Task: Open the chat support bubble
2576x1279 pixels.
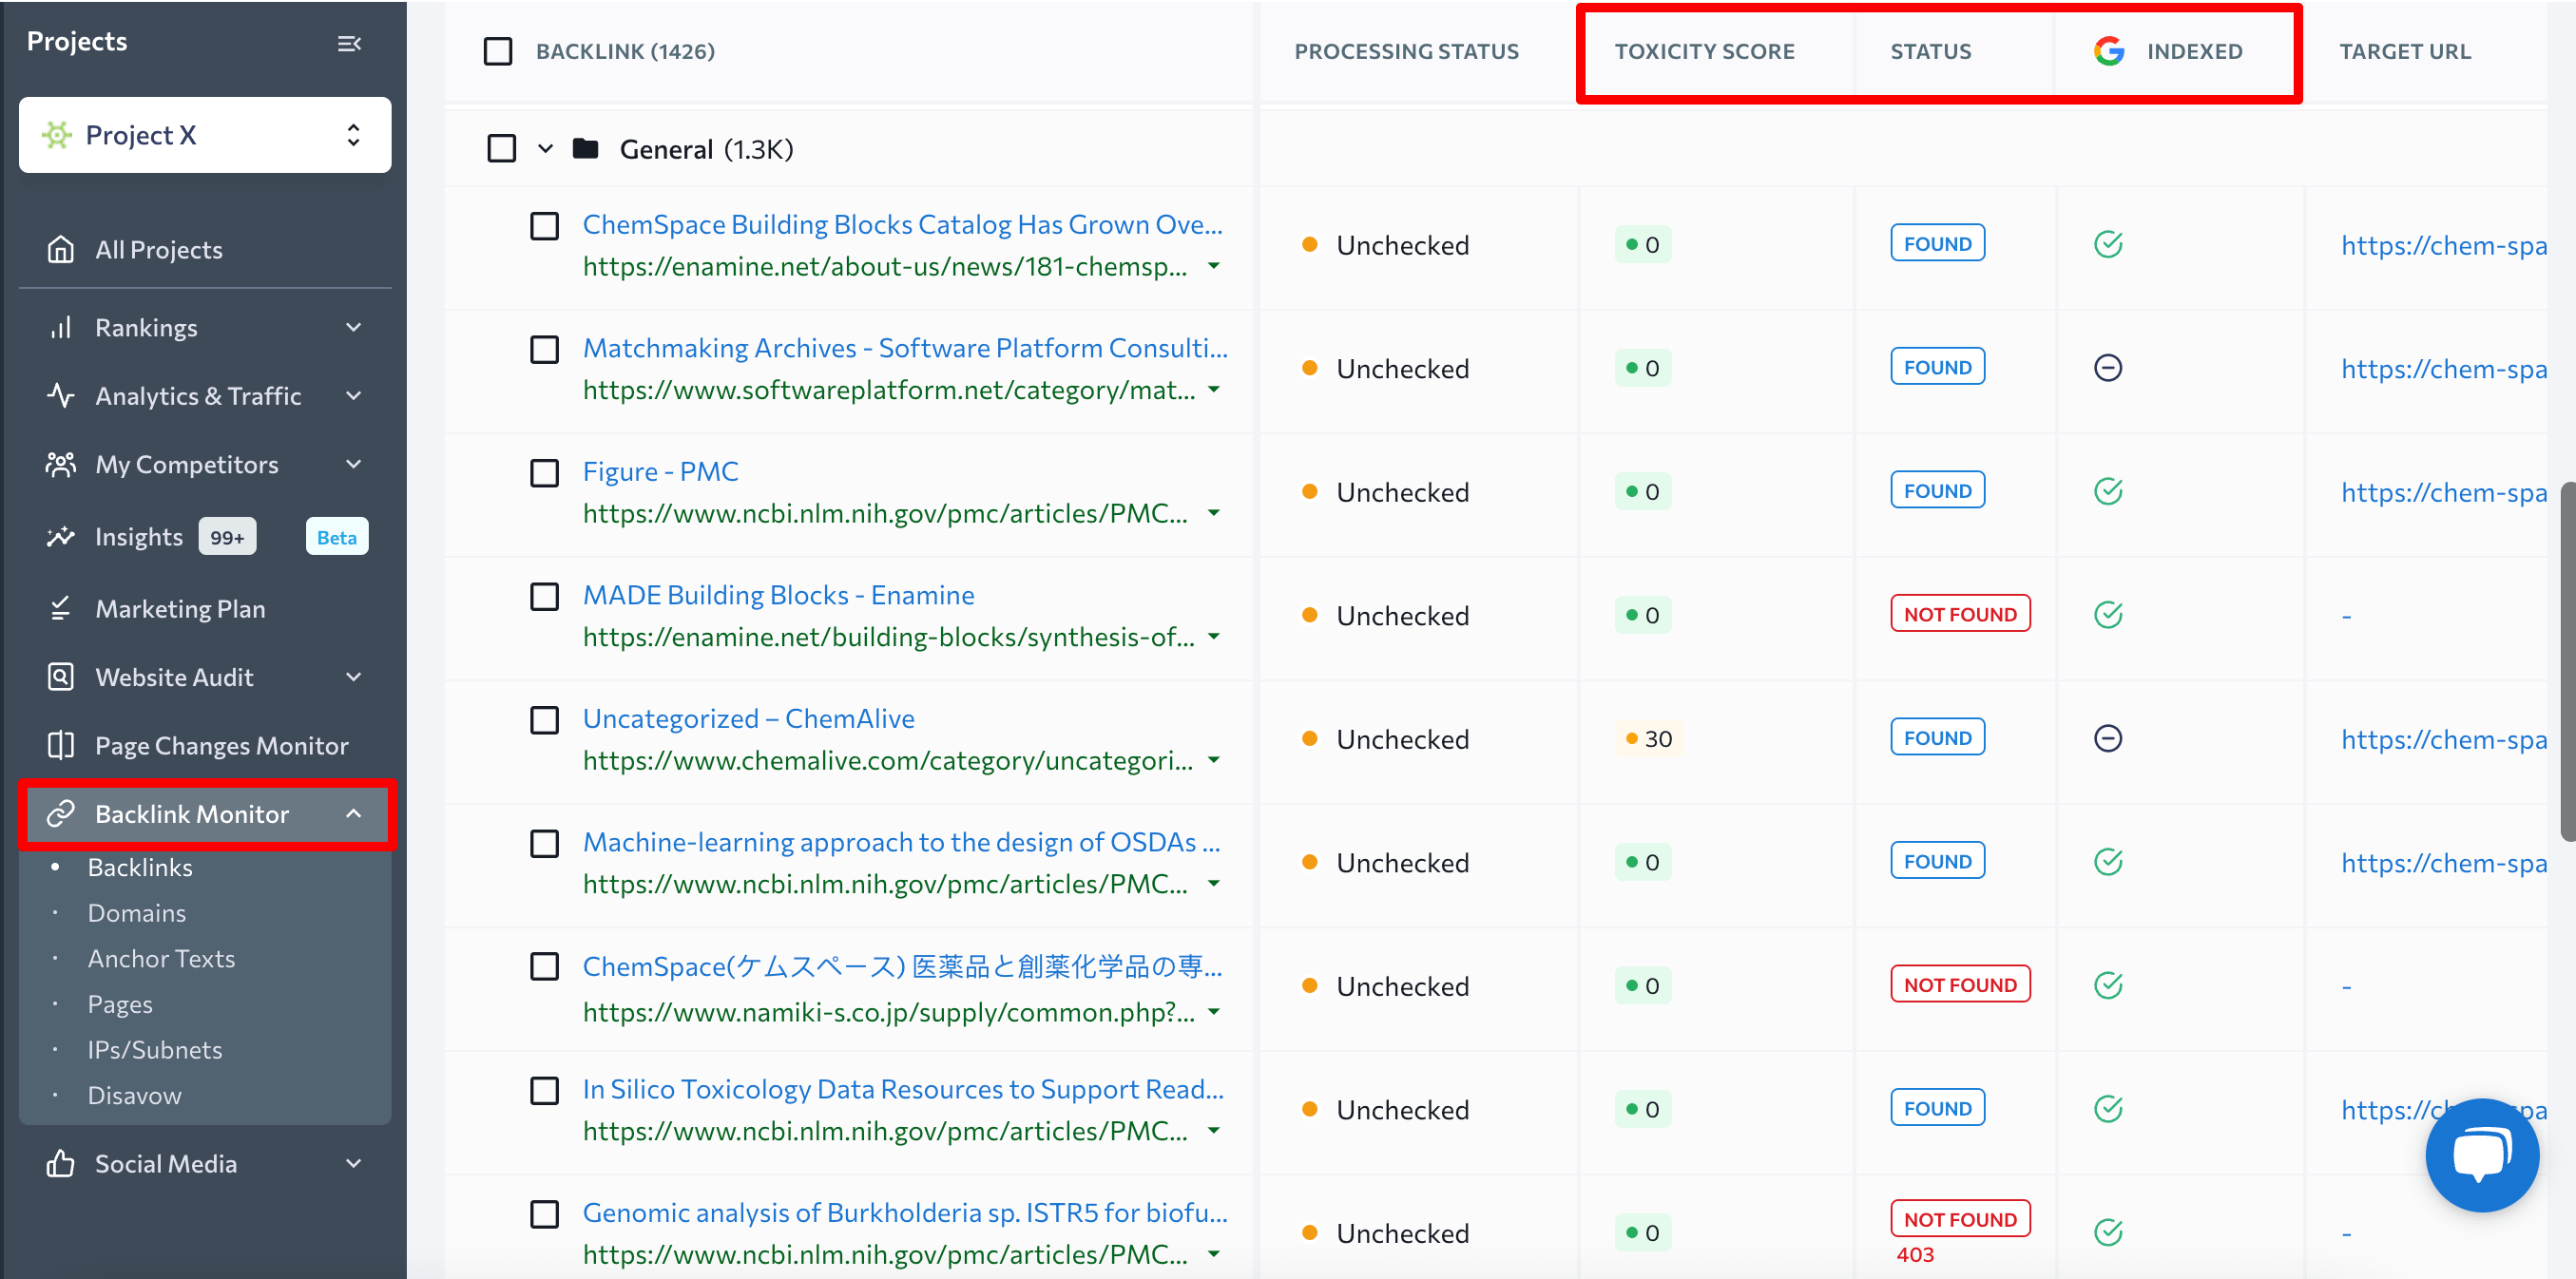Action: pos(2481,1154)
